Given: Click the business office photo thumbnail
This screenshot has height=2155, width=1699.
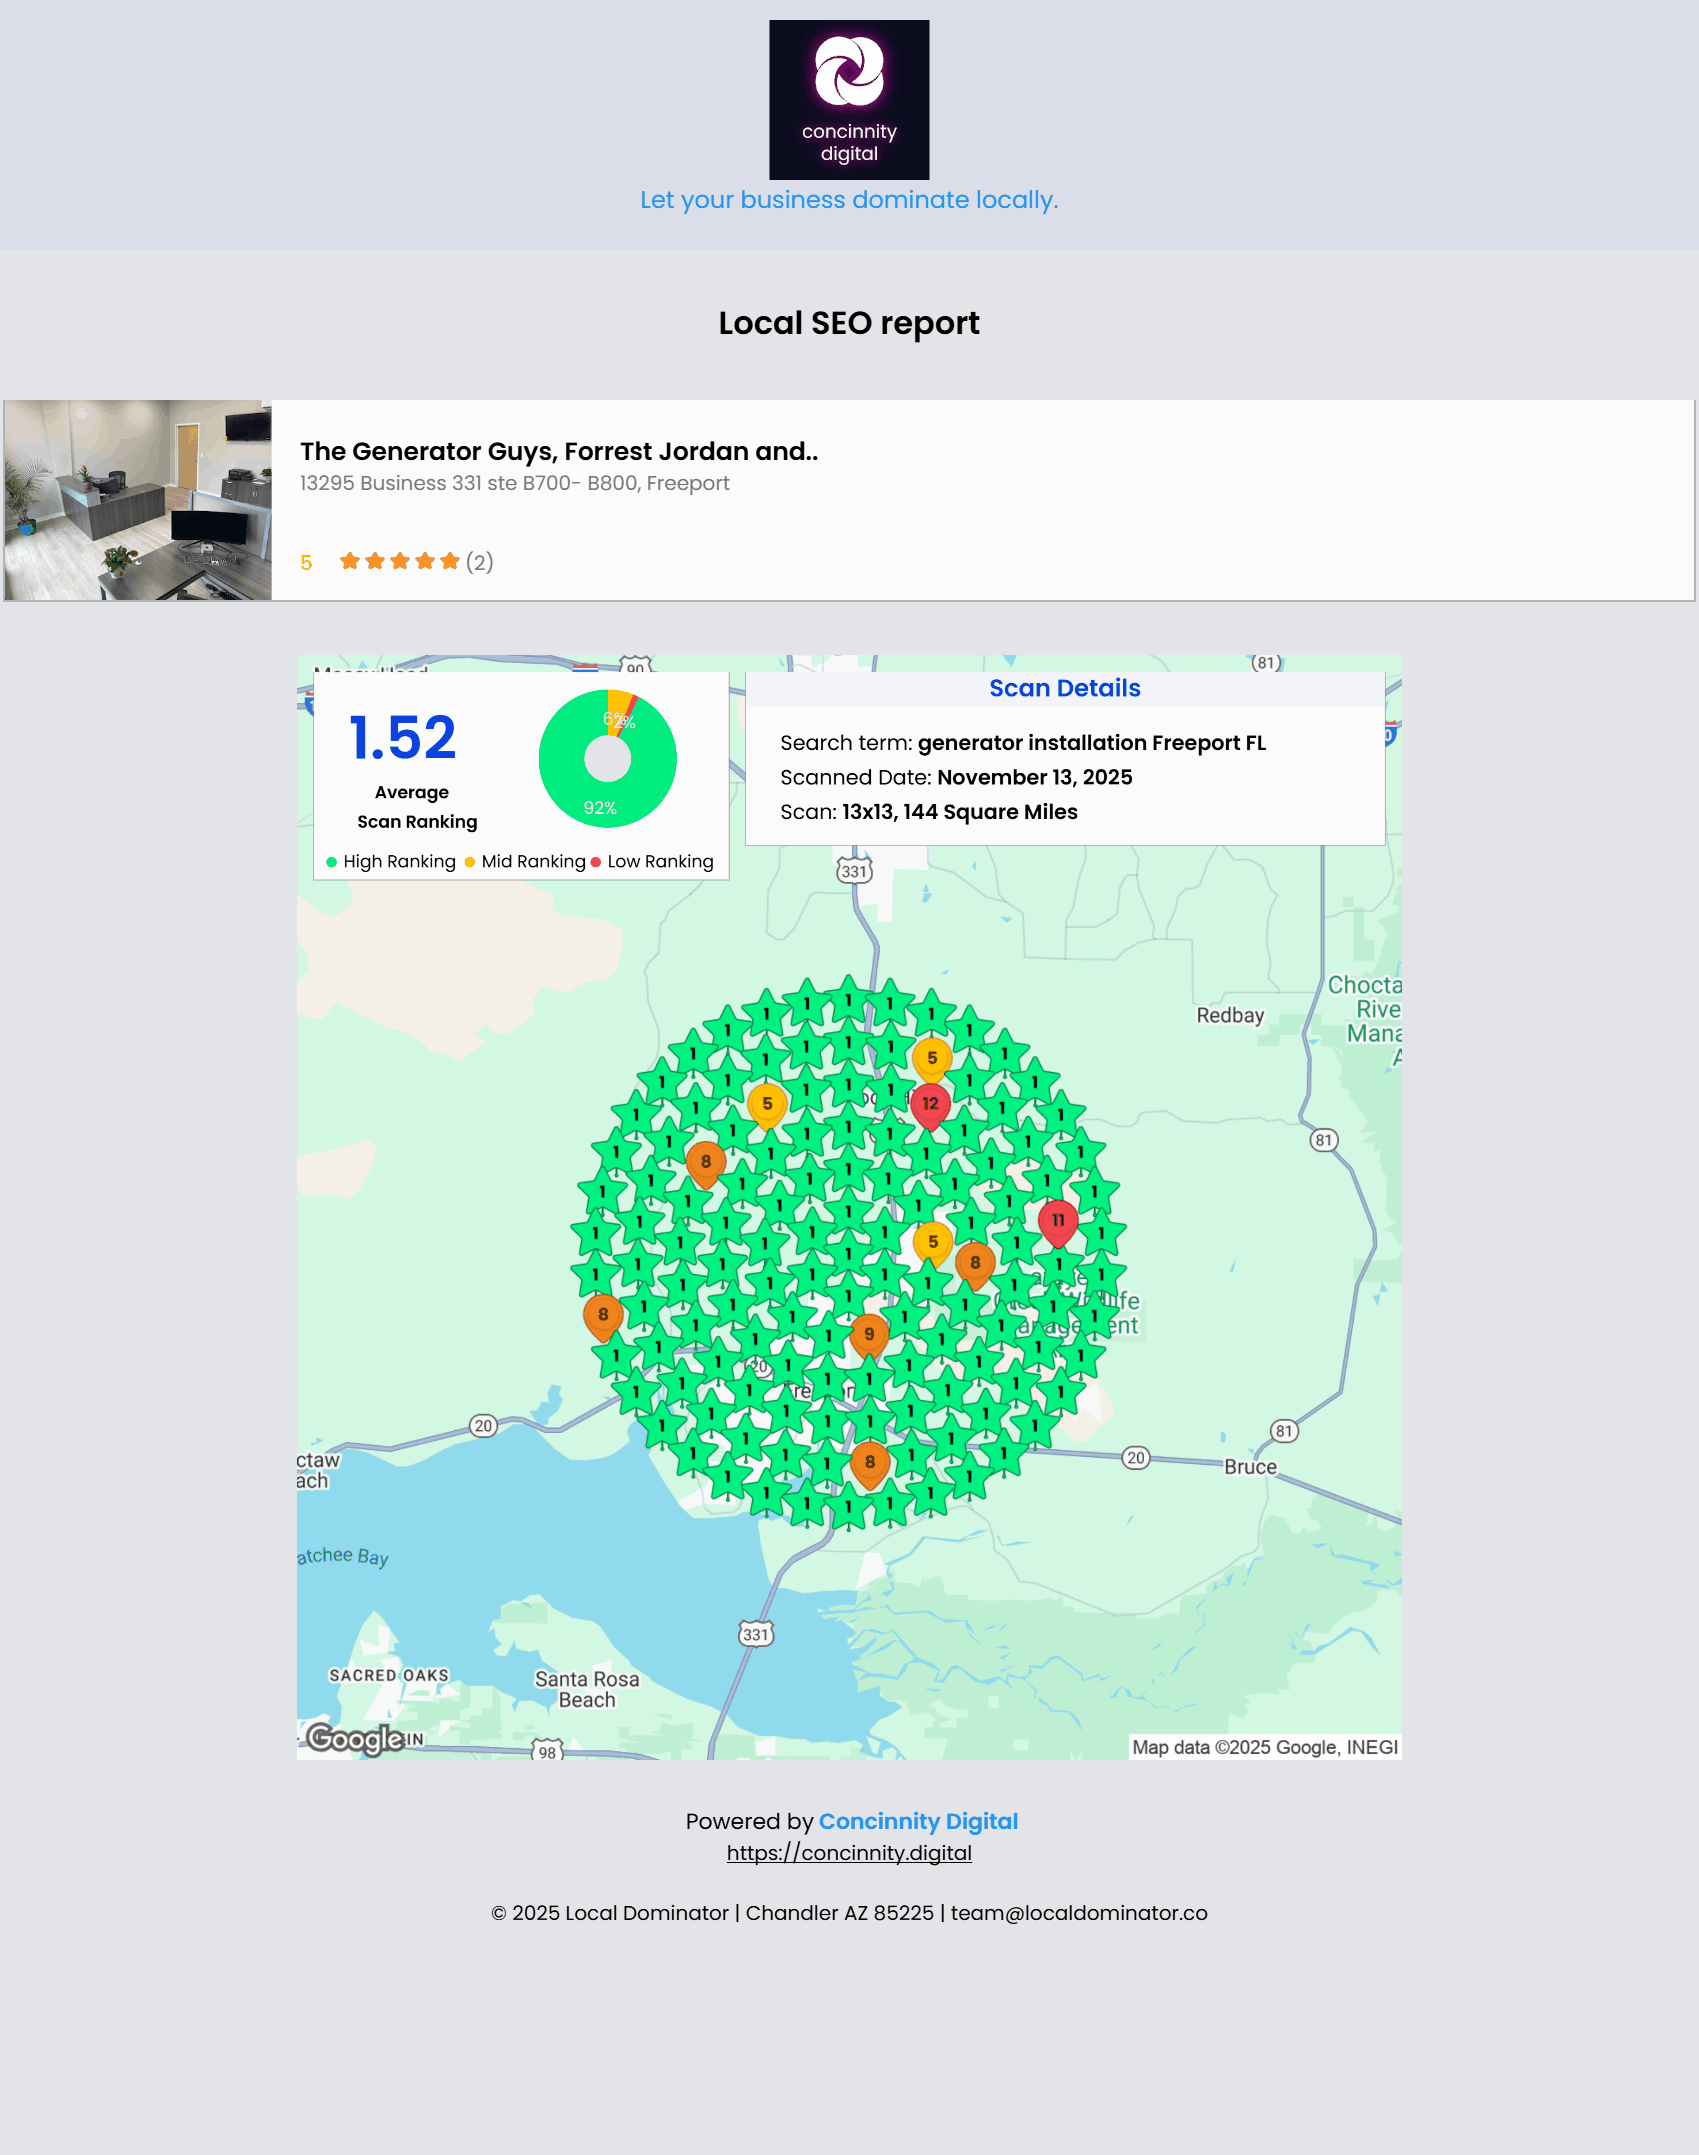Looking at the screenshot, I should coord(138,500).
